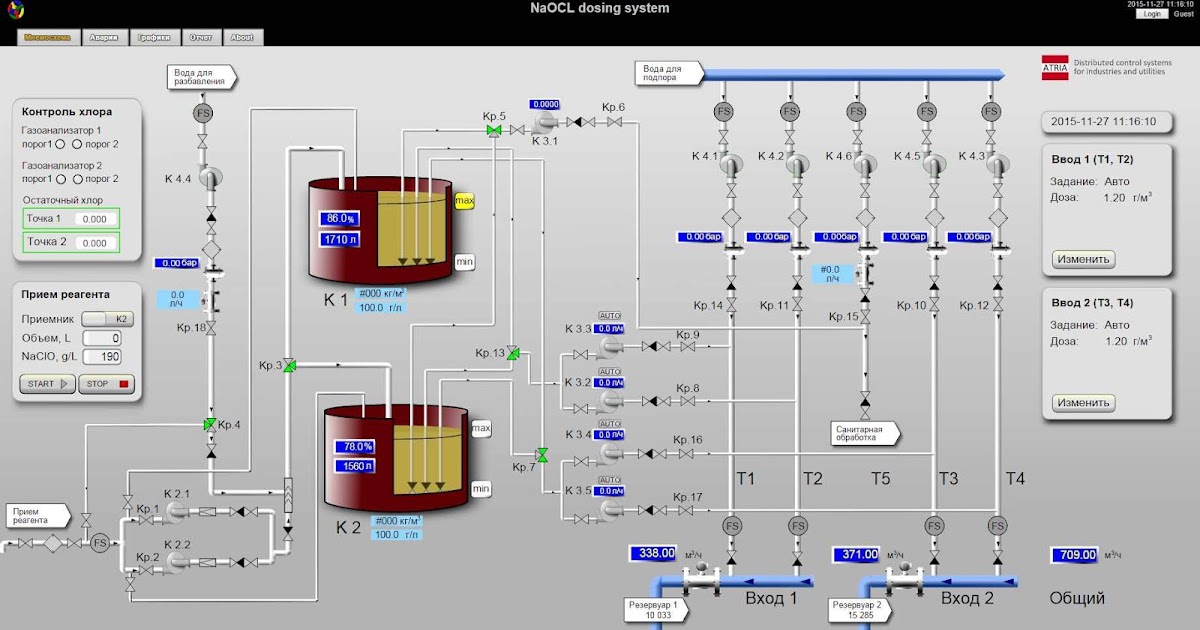Click the Резервуар 1 tag near Вход 1

click(x=655, y=610)
